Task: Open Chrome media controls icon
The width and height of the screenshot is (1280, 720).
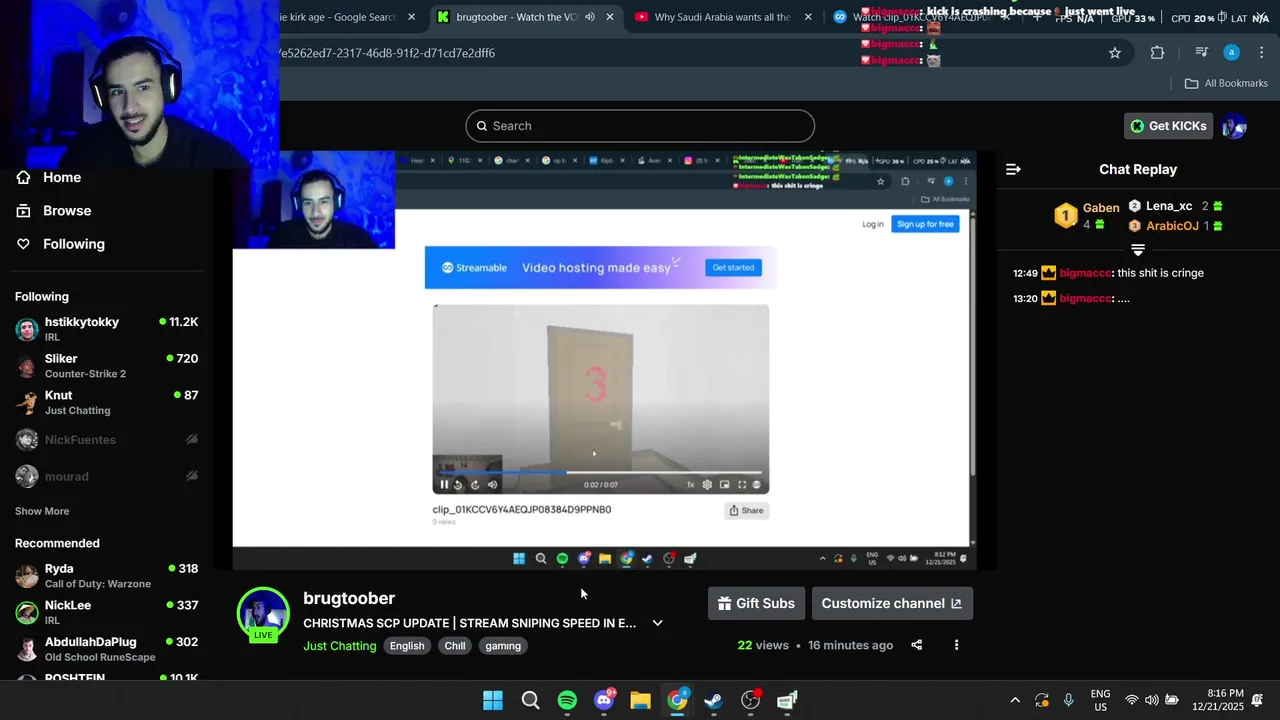Action: [1202, 53]
